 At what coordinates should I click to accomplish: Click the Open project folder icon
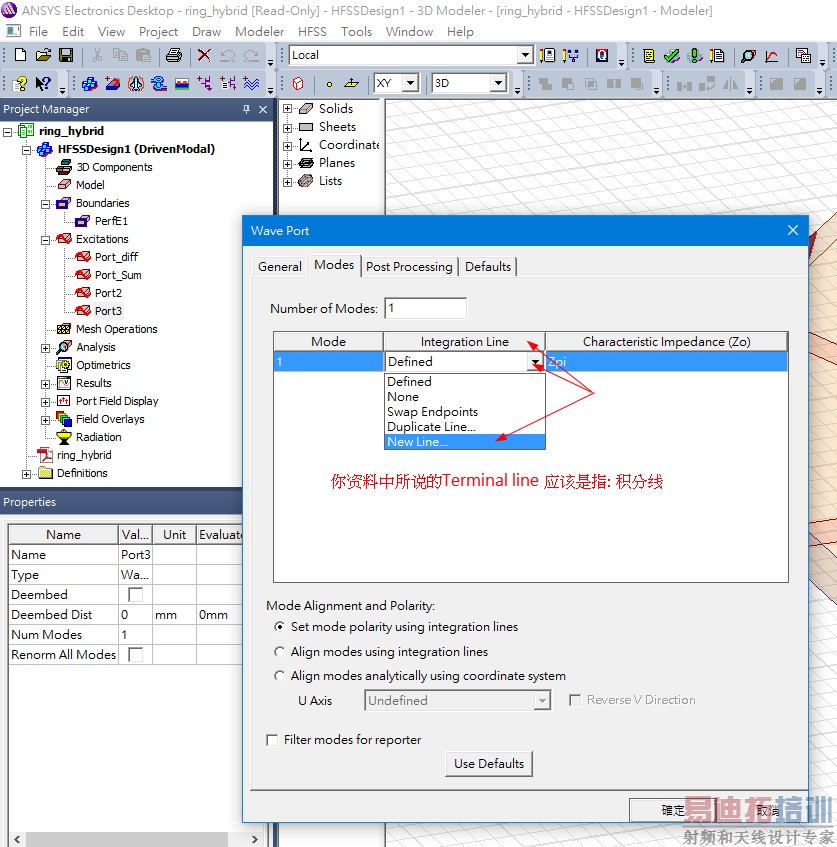click(43, 55)
